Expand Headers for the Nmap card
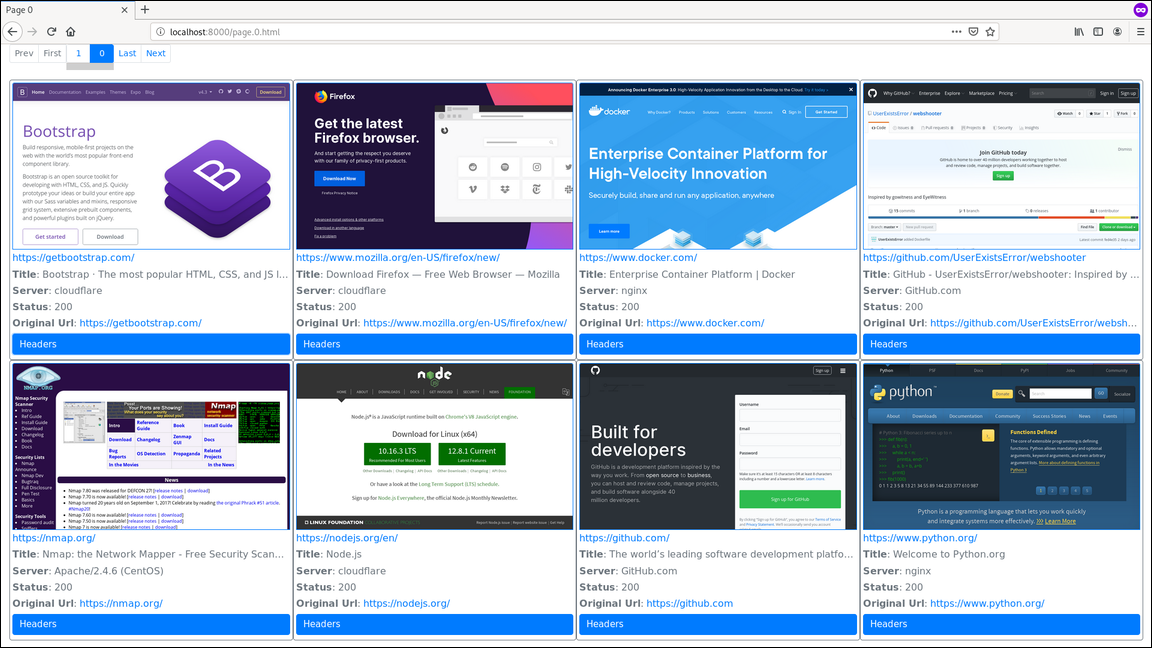 click(151, 624)
